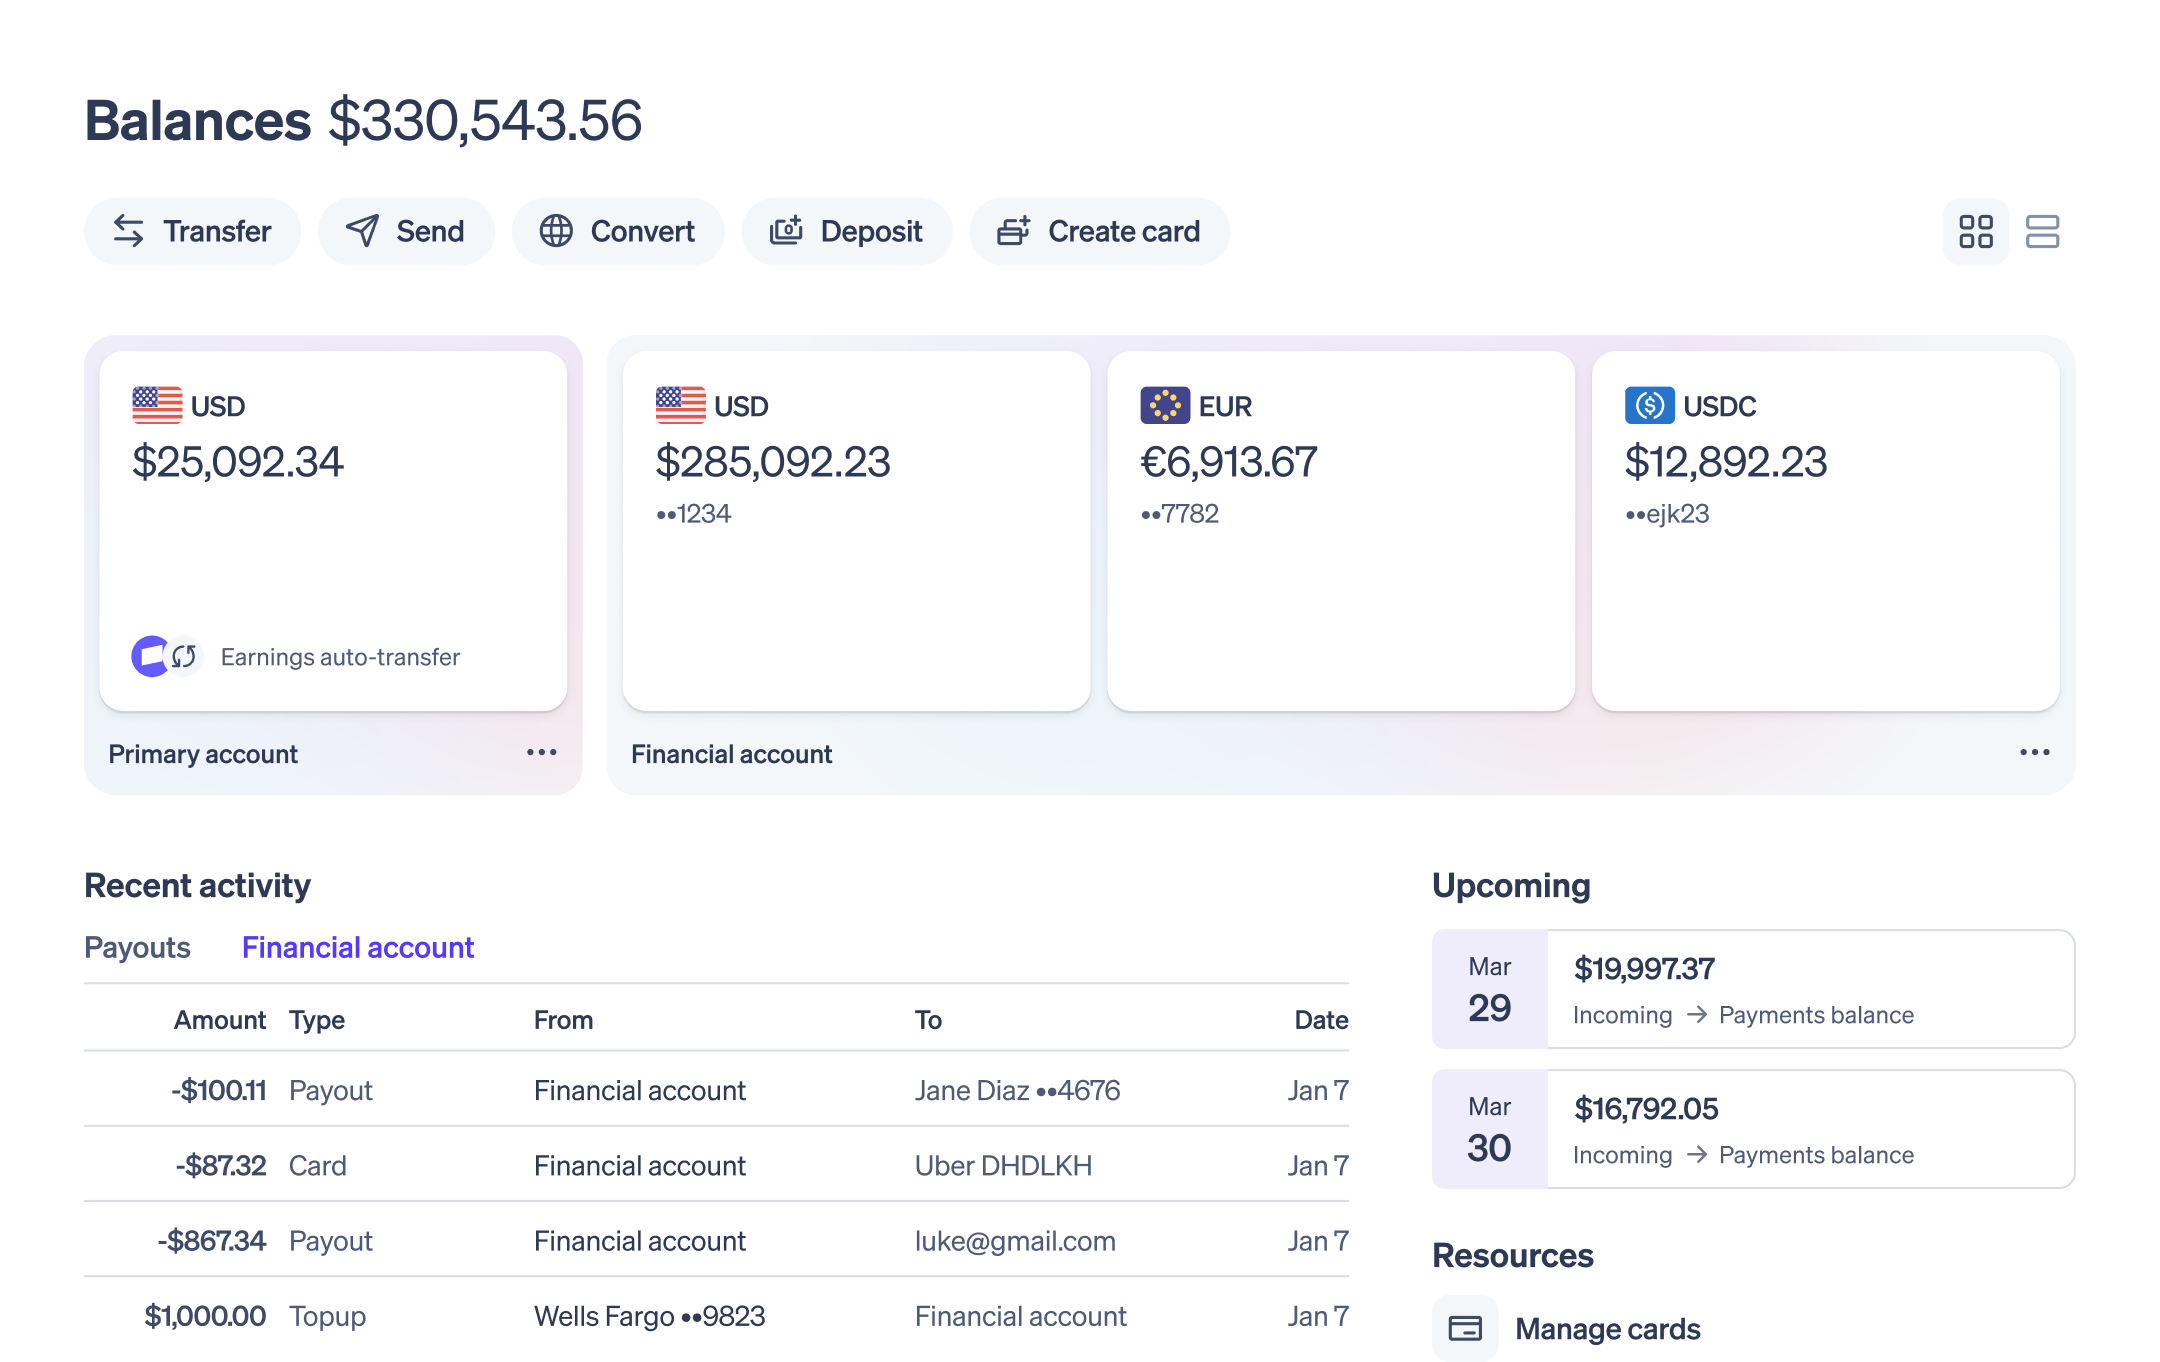Click the Manage cards icon
2160x1362 pixels.
1466,1328
